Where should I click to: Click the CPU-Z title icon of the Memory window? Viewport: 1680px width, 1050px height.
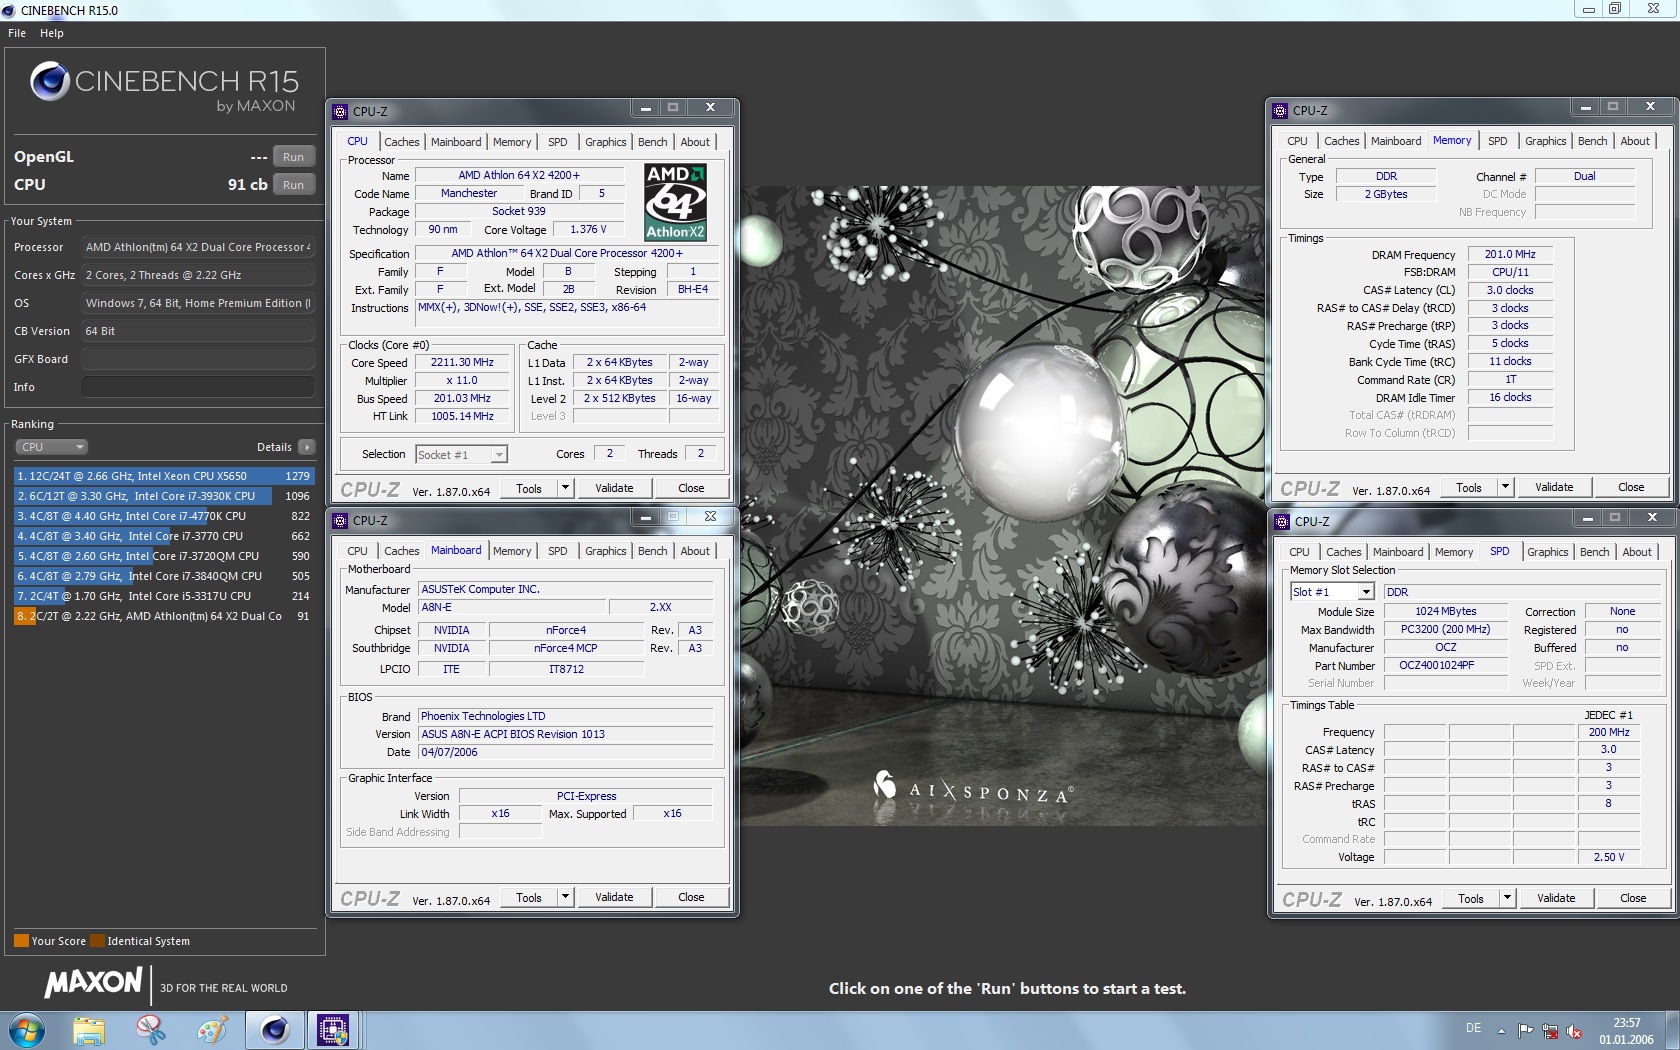click(1280, 110)
